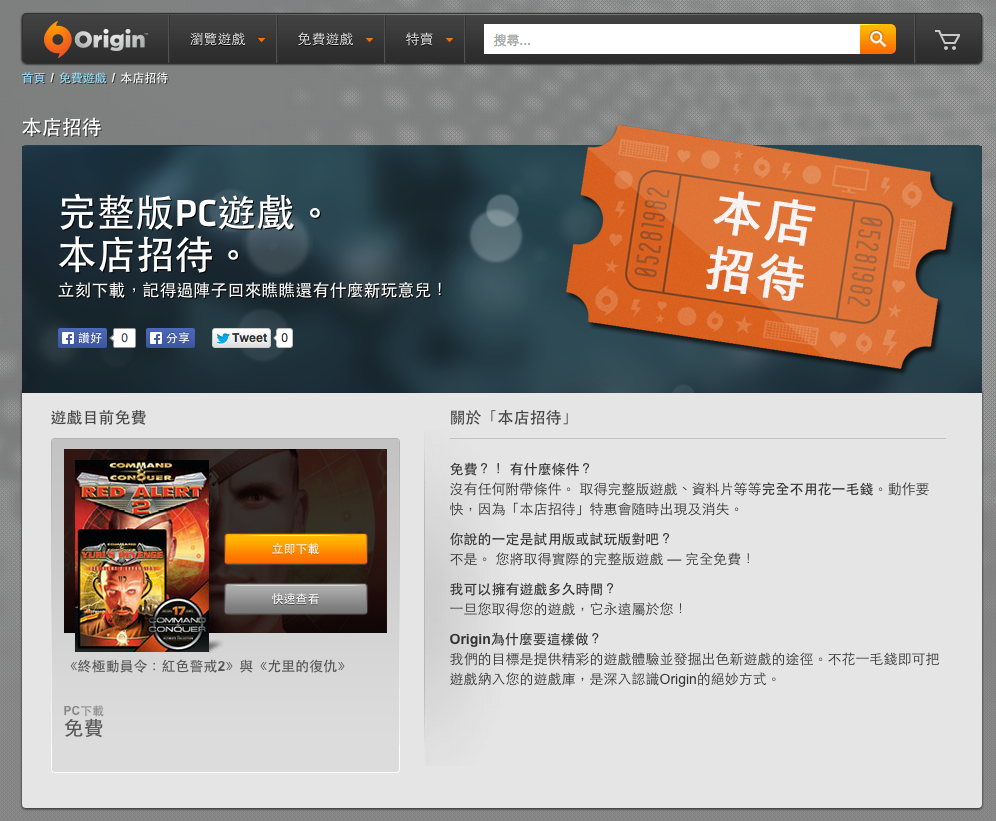Click the 首頁 breadcrumb link
996x821 pixels.
(x=33, y=78)
